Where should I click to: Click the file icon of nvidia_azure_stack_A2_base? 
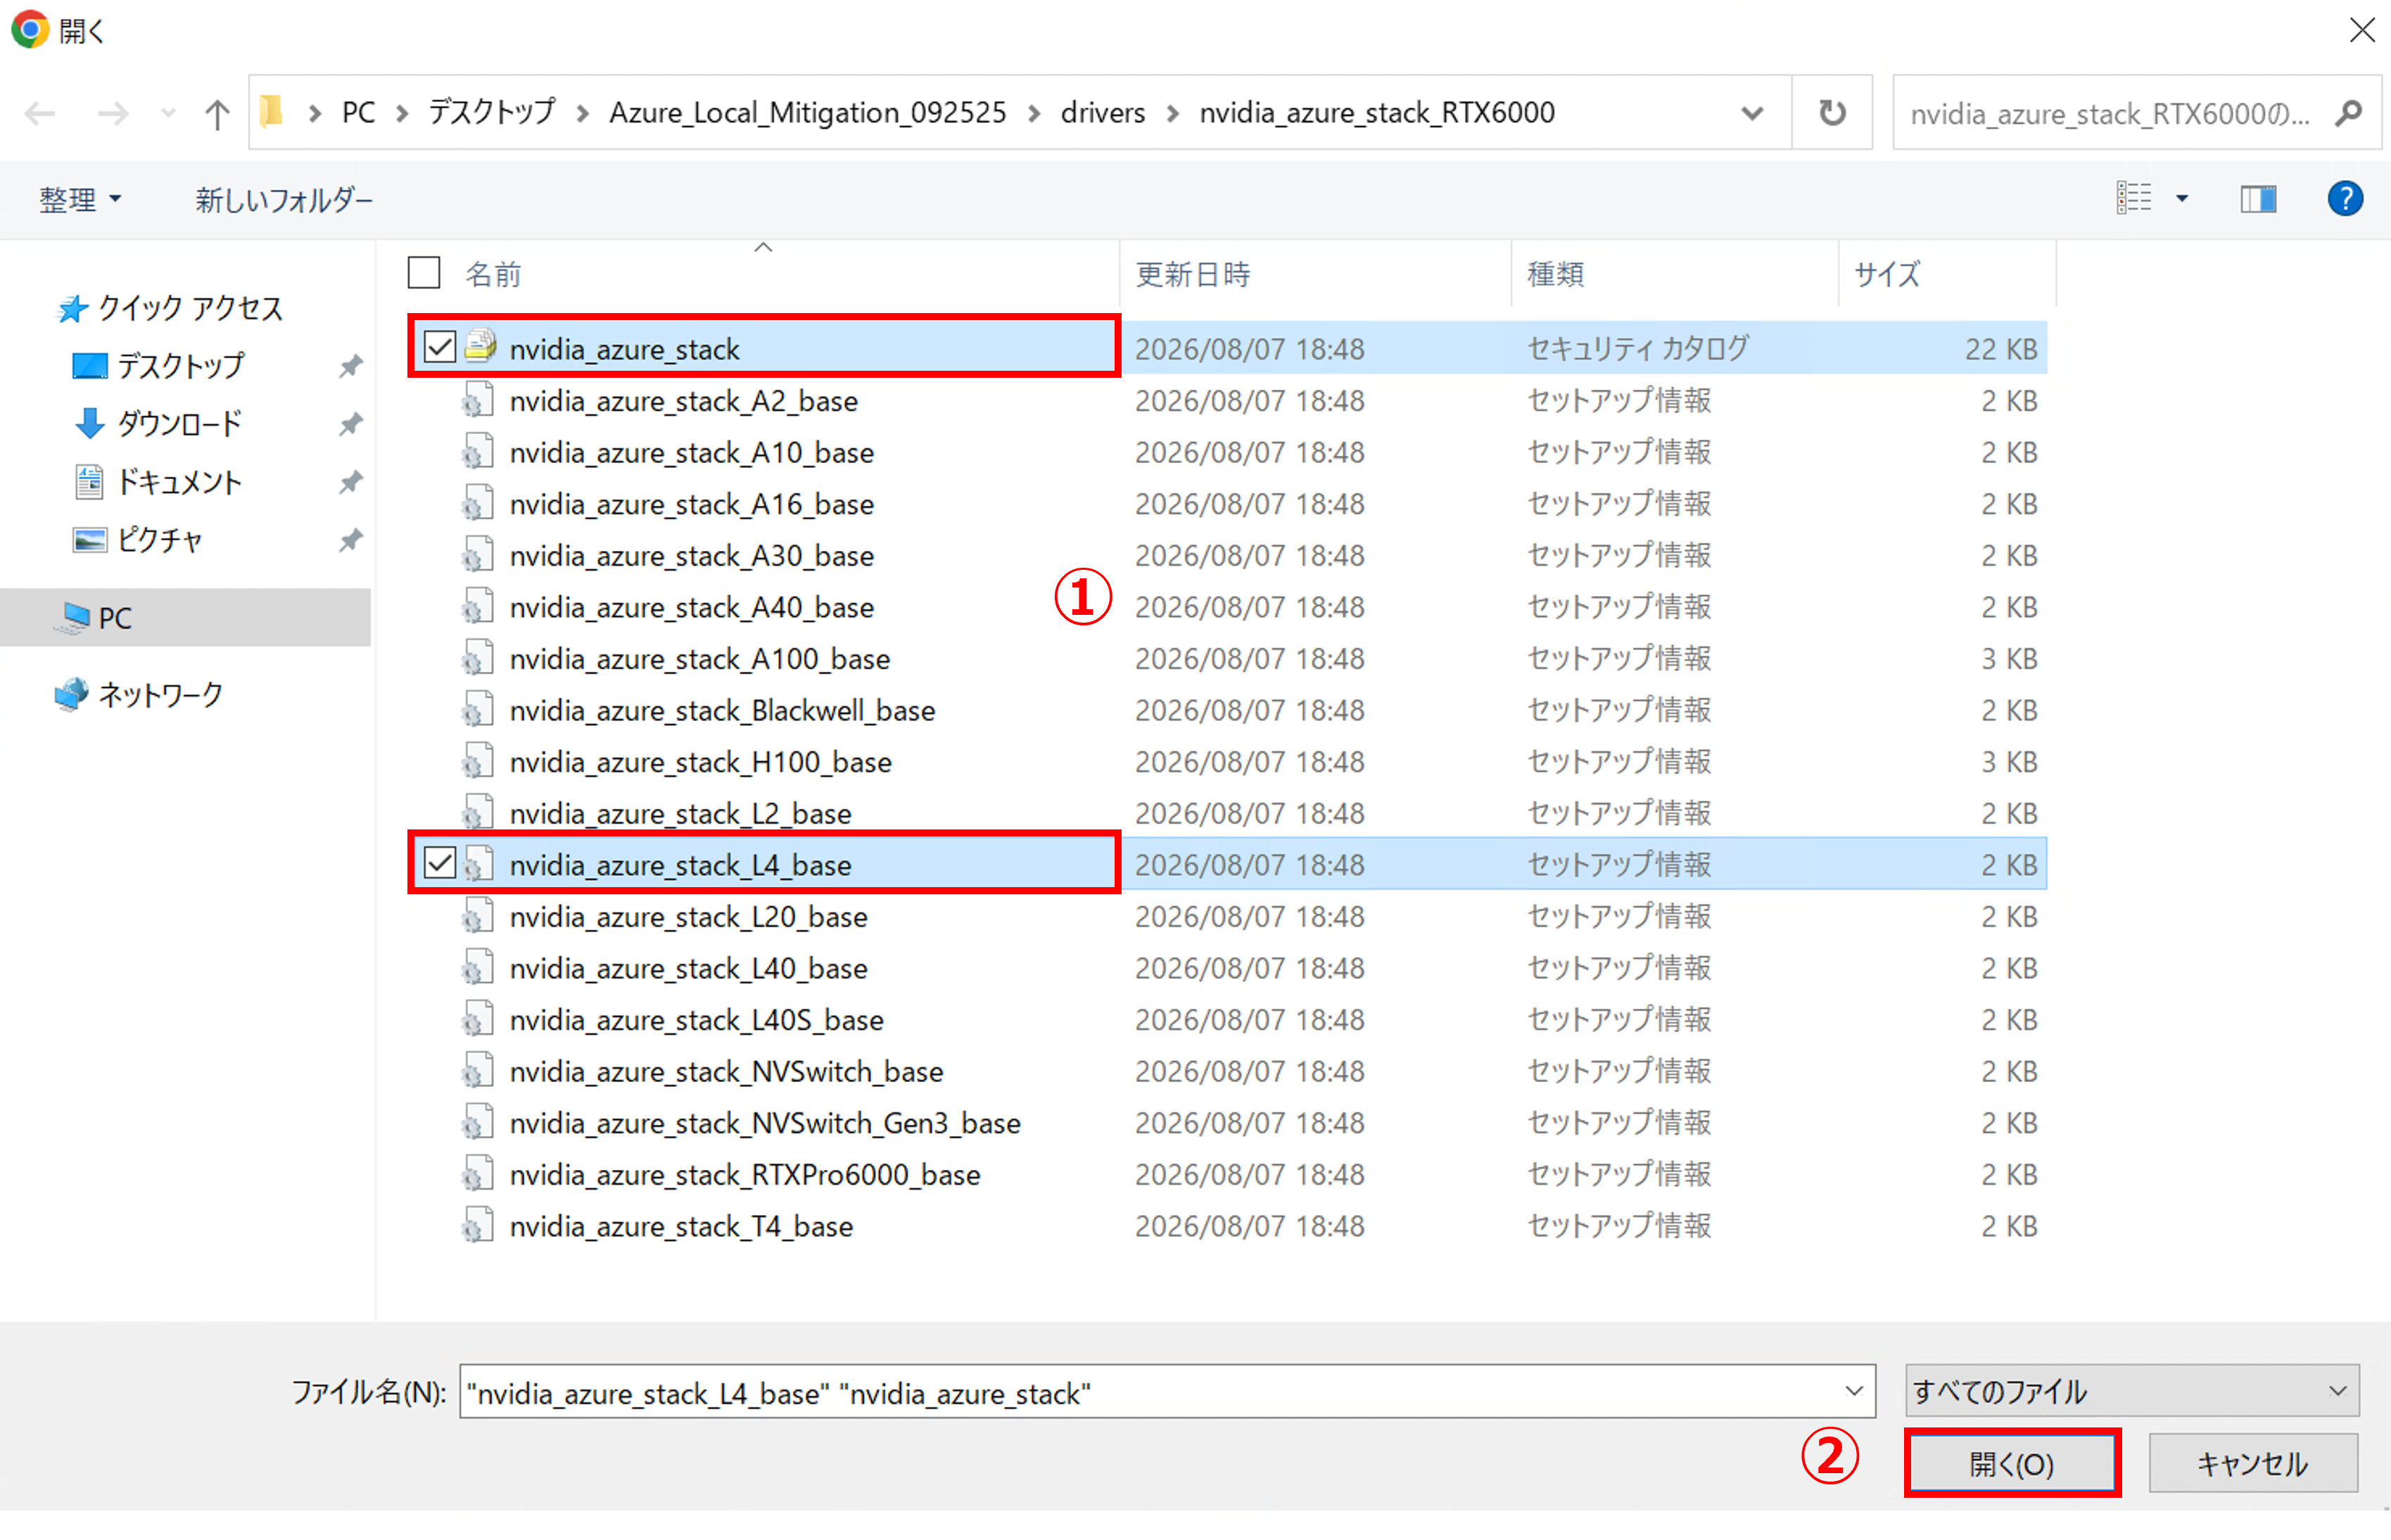478,399
